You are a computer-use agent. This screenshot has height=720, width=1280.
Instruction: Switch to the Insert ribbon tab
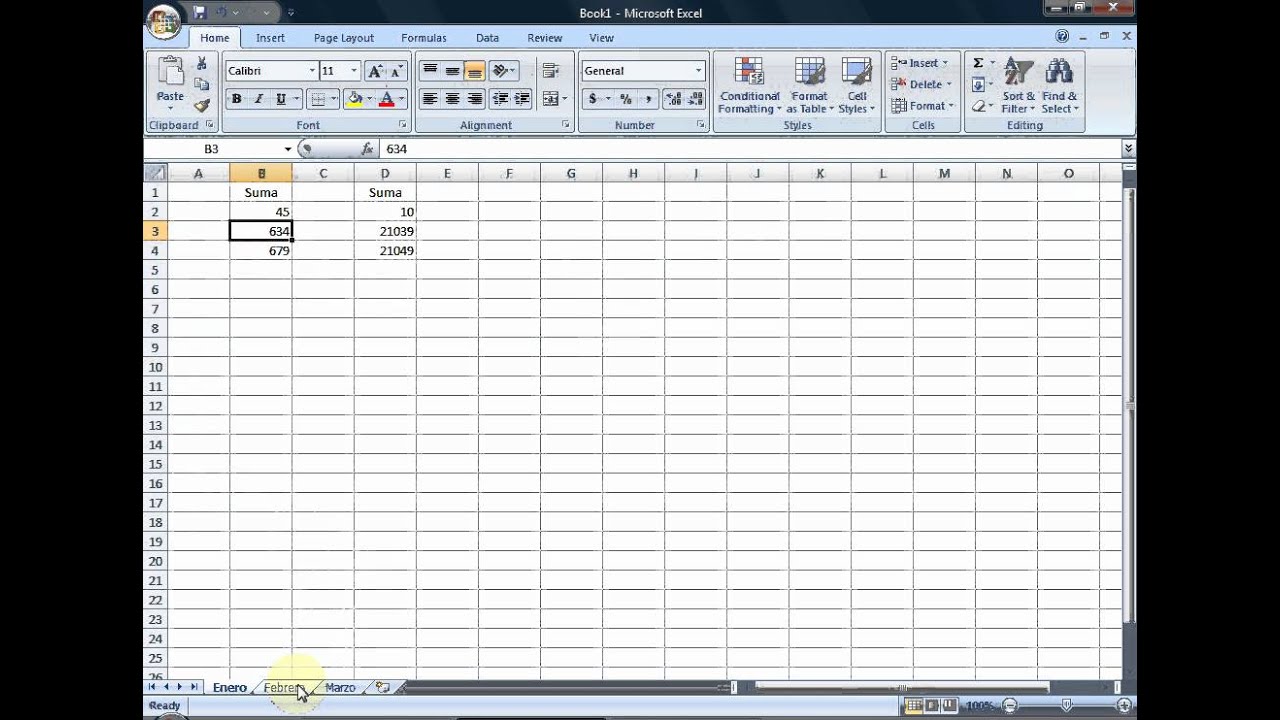click(x=270, y=38)
